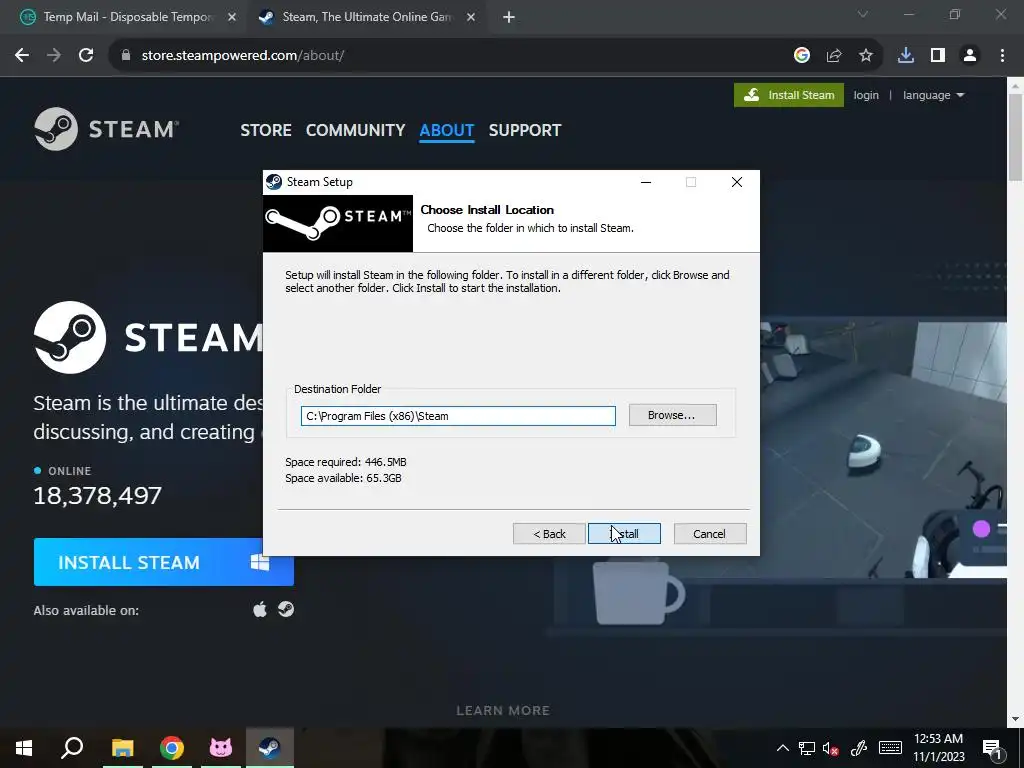Open Windows Start menu
The height and width of the screenshot is (768, 1024).
(x=24, y=748)
